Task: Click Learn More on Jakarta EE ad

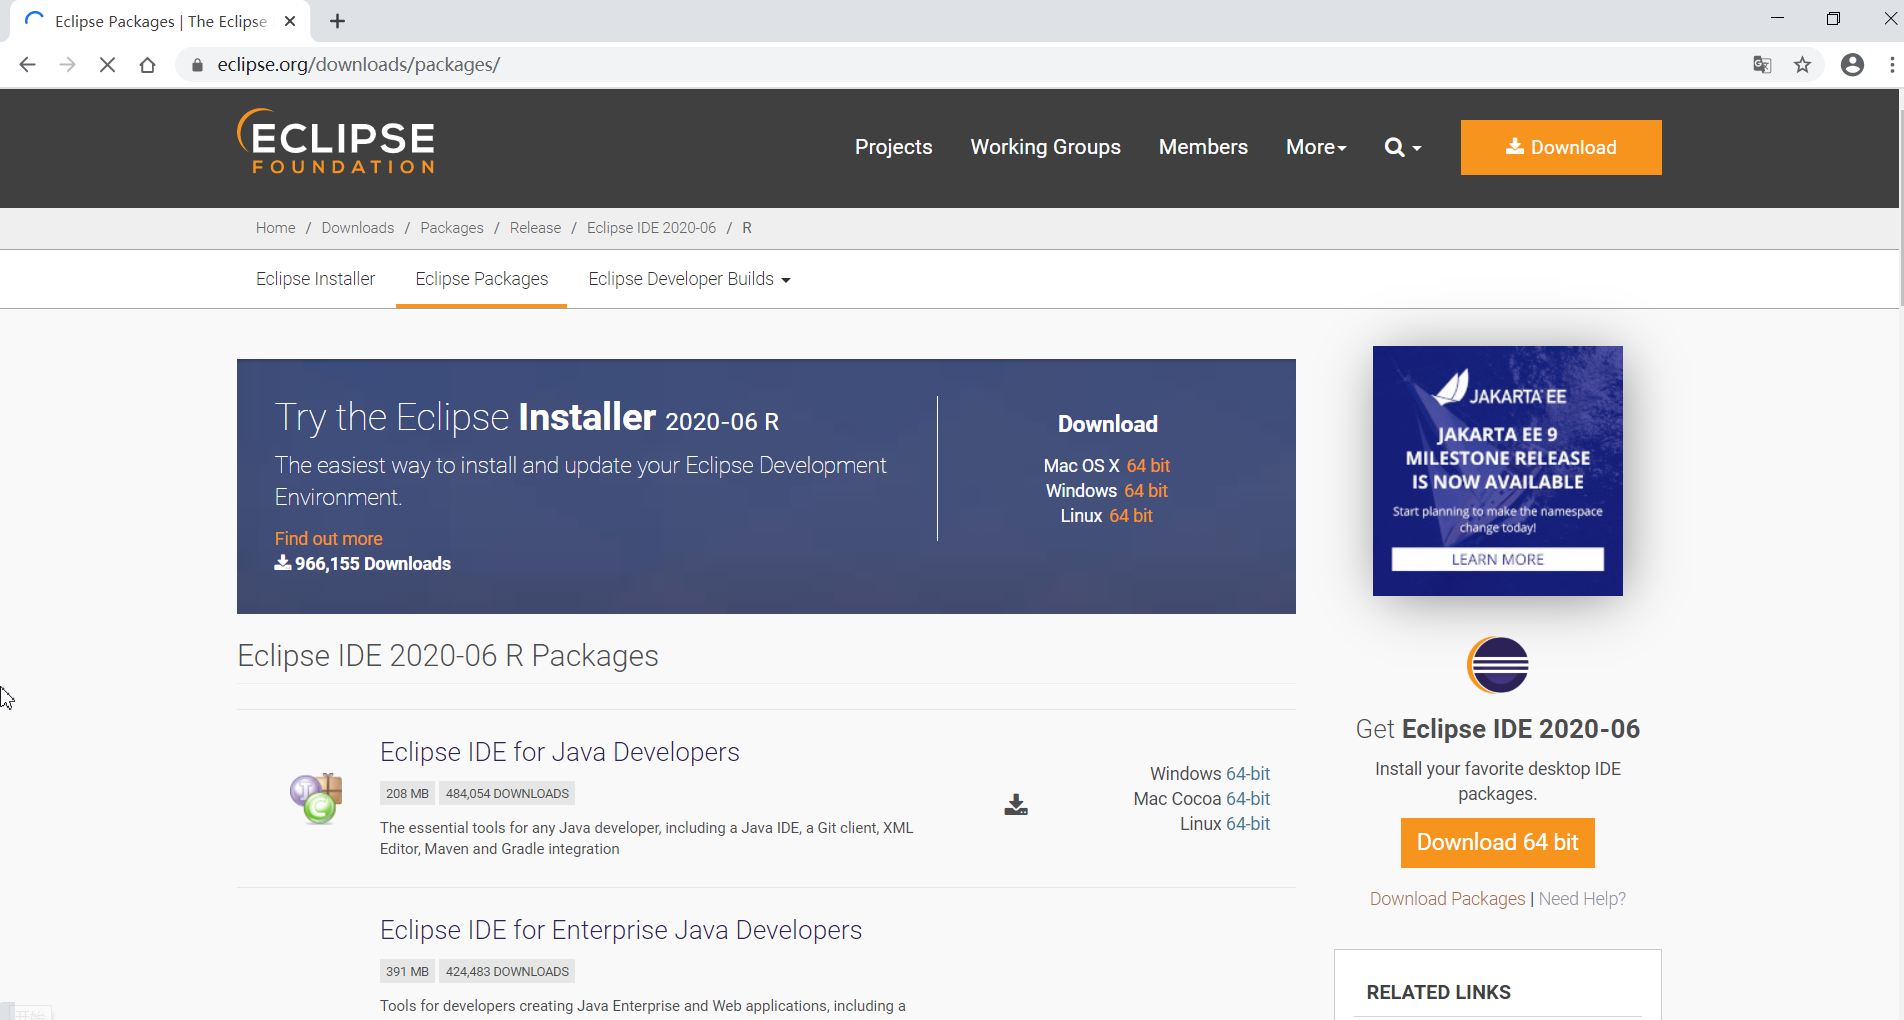Action: point(1497,560)
